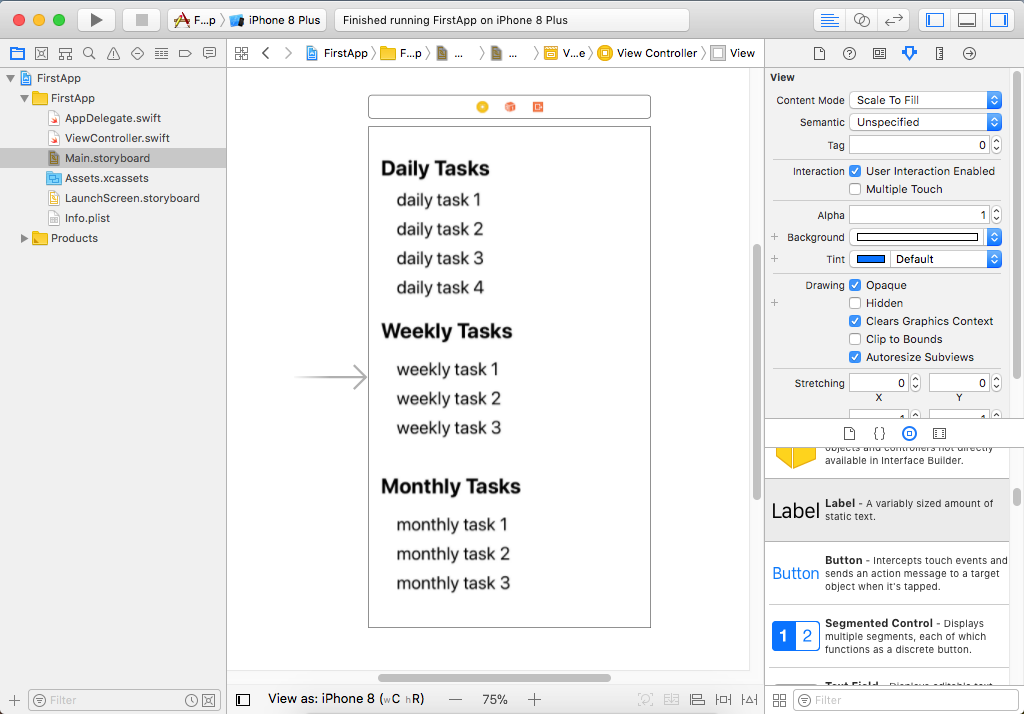The width and height of the screenshot is (1024, 714).
Task: Go back in editor history
Action: (266, 54)
